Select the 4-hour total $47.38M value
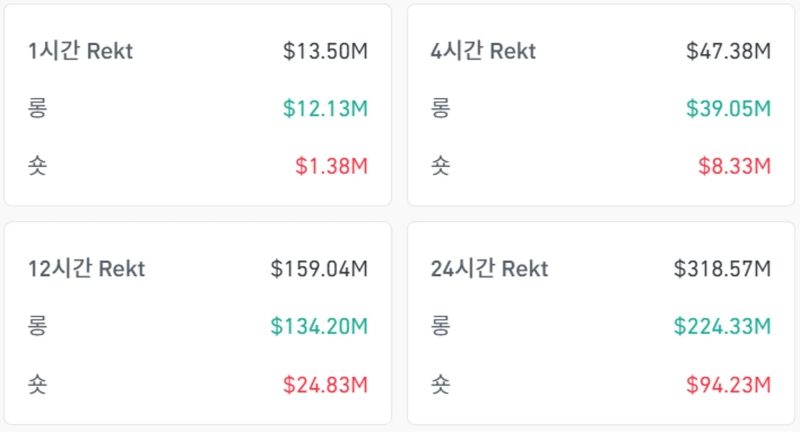 point(728,52)
